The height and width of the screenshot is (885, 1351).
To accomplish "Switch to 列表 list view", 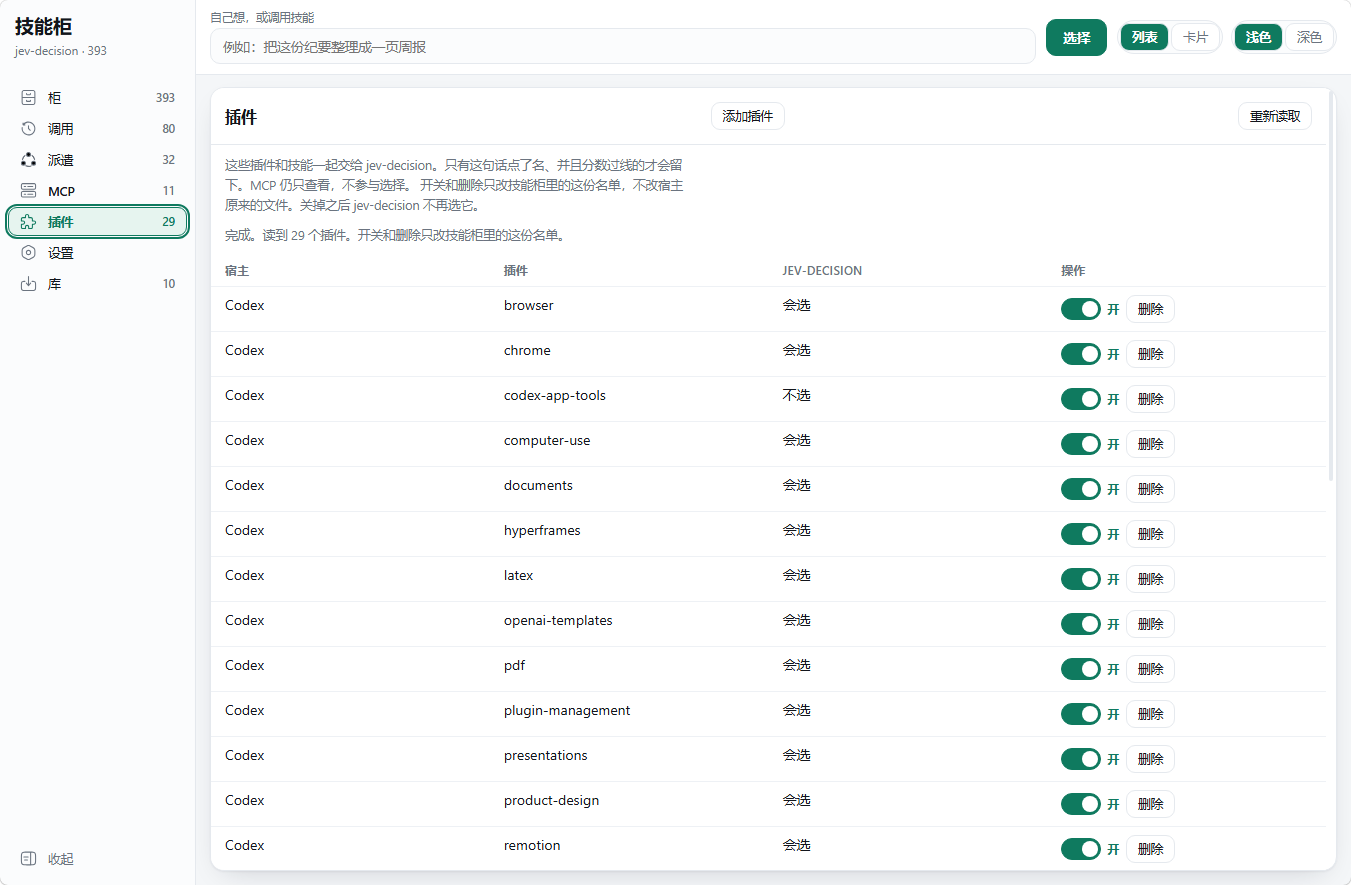I will click(x=1144, y=37).
